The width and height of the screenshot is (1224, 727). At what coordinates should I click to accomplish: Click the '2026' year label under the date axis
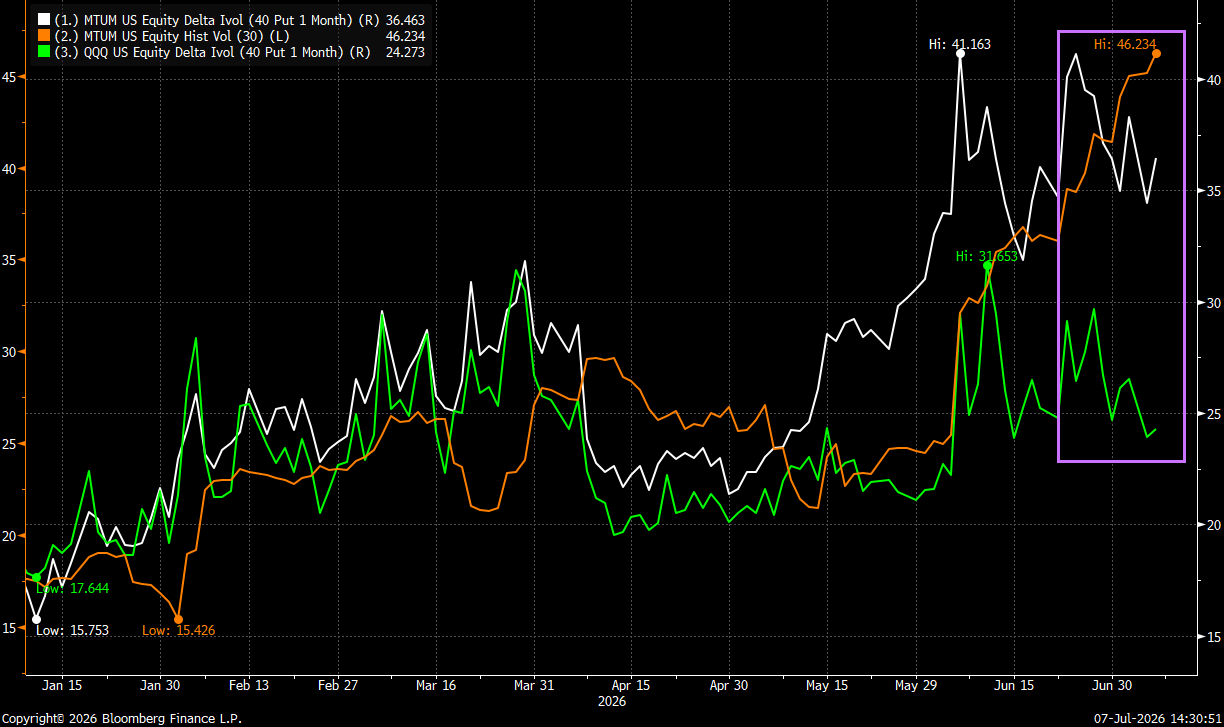[x=612, y=702]
